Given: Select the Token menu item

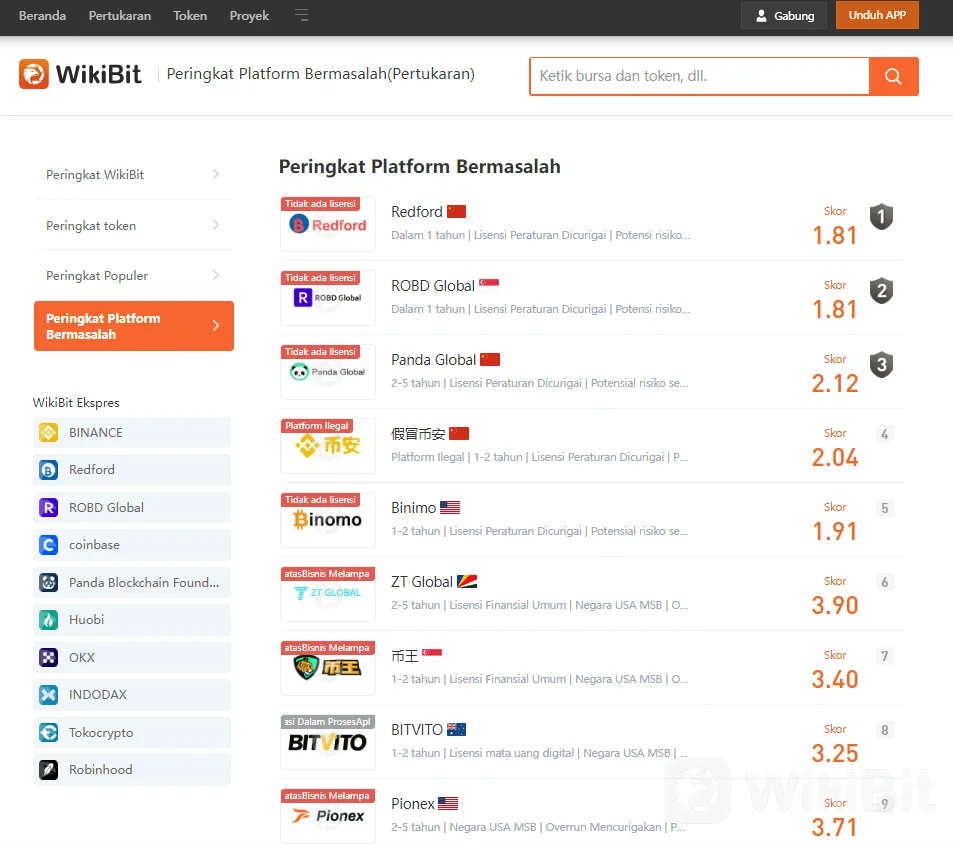Looking at the screenshot, I should coord(190,16).
